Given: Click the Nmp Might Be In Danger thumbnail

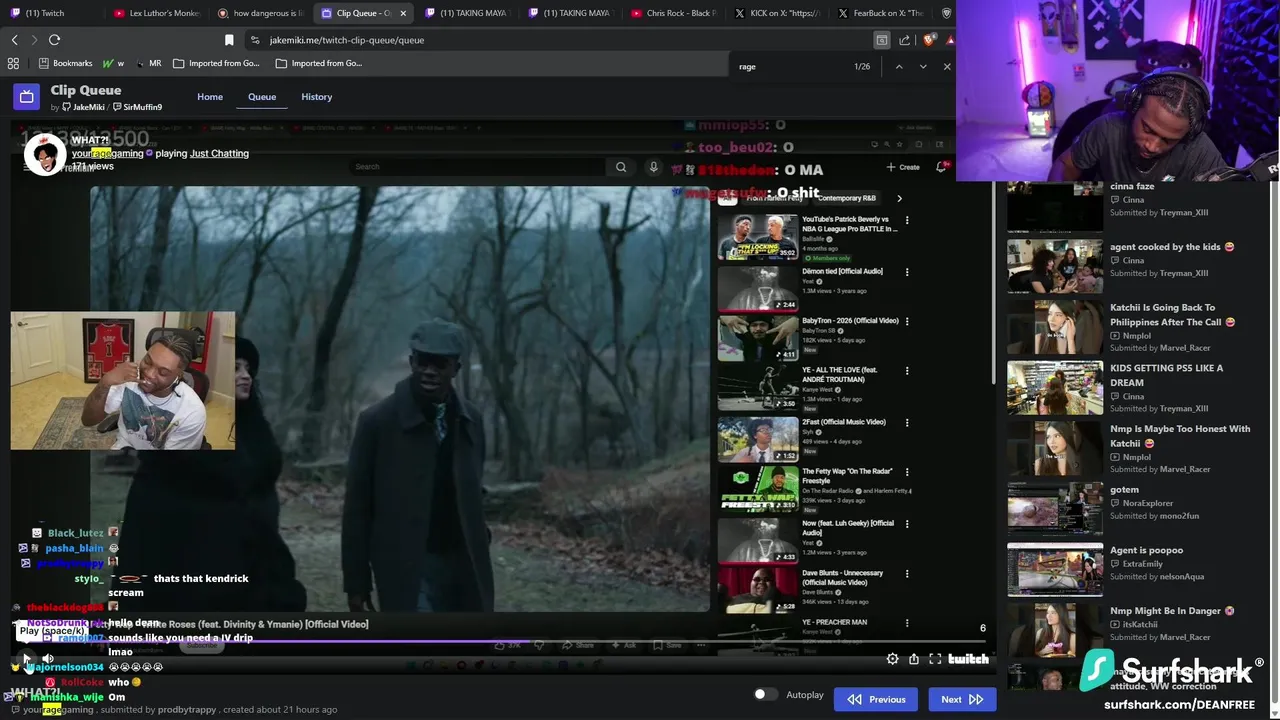Looking at the screenshot, I should [x=1055, y=629].
